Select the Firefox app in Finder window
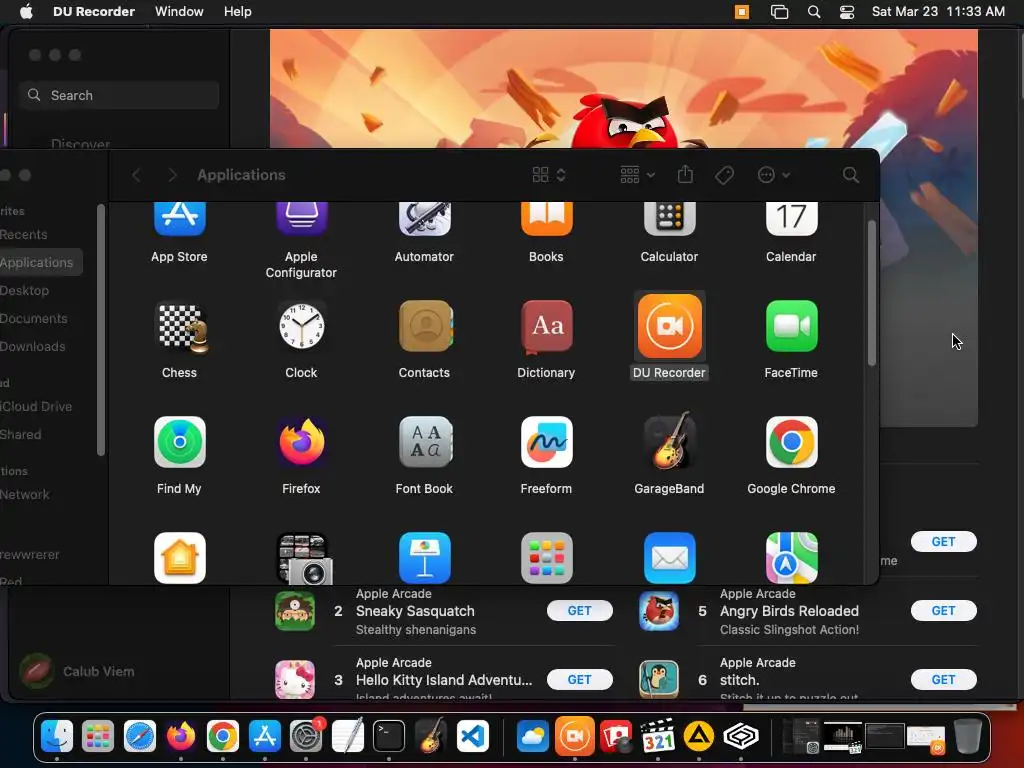1024x768 pixels. coord(301,442)
